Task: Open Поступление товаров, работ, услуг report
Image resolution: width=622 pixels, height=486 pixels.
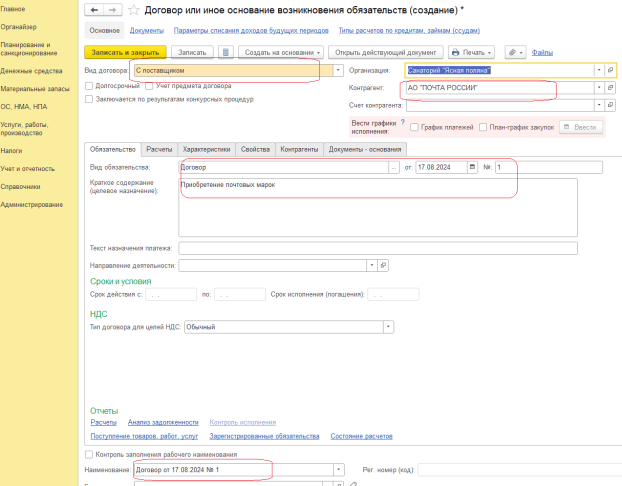Action: click(x=144, y=436)
